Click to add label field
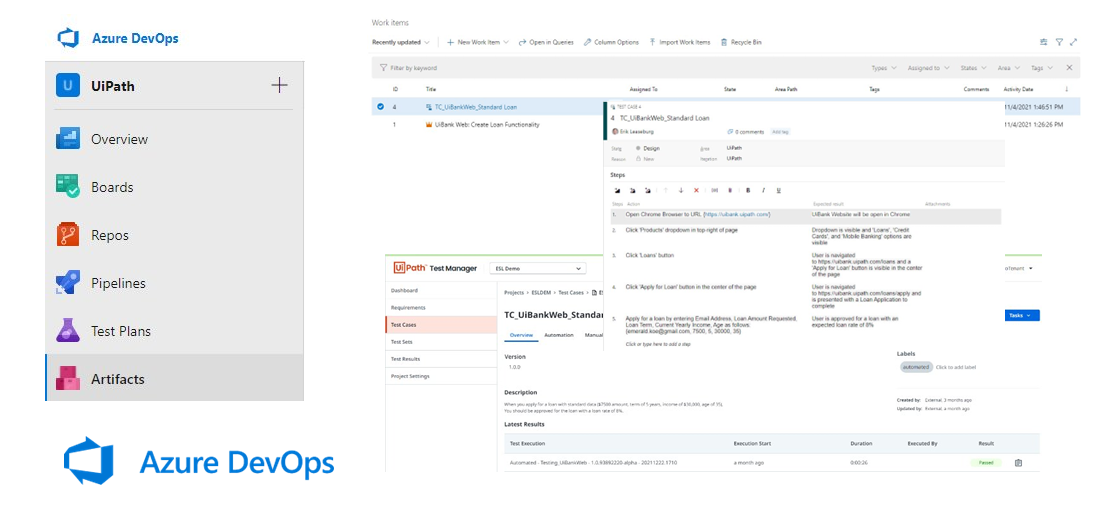The image size is (1099, 529). (x=955, y=367)
